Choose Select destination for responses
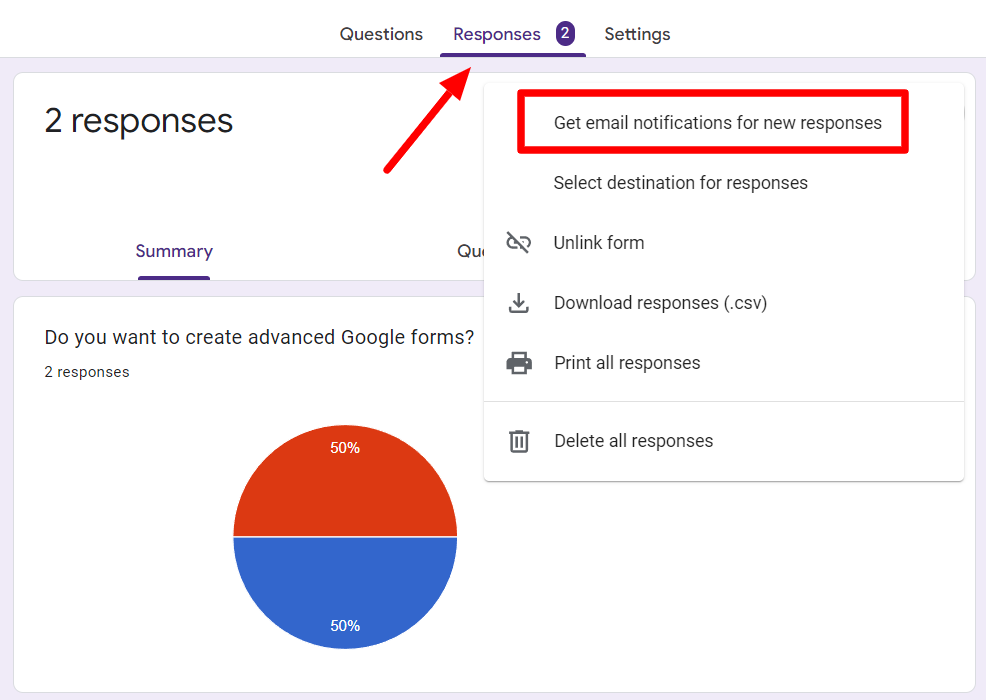This screenshot has width=986, height=700. (x=680, y=183)
